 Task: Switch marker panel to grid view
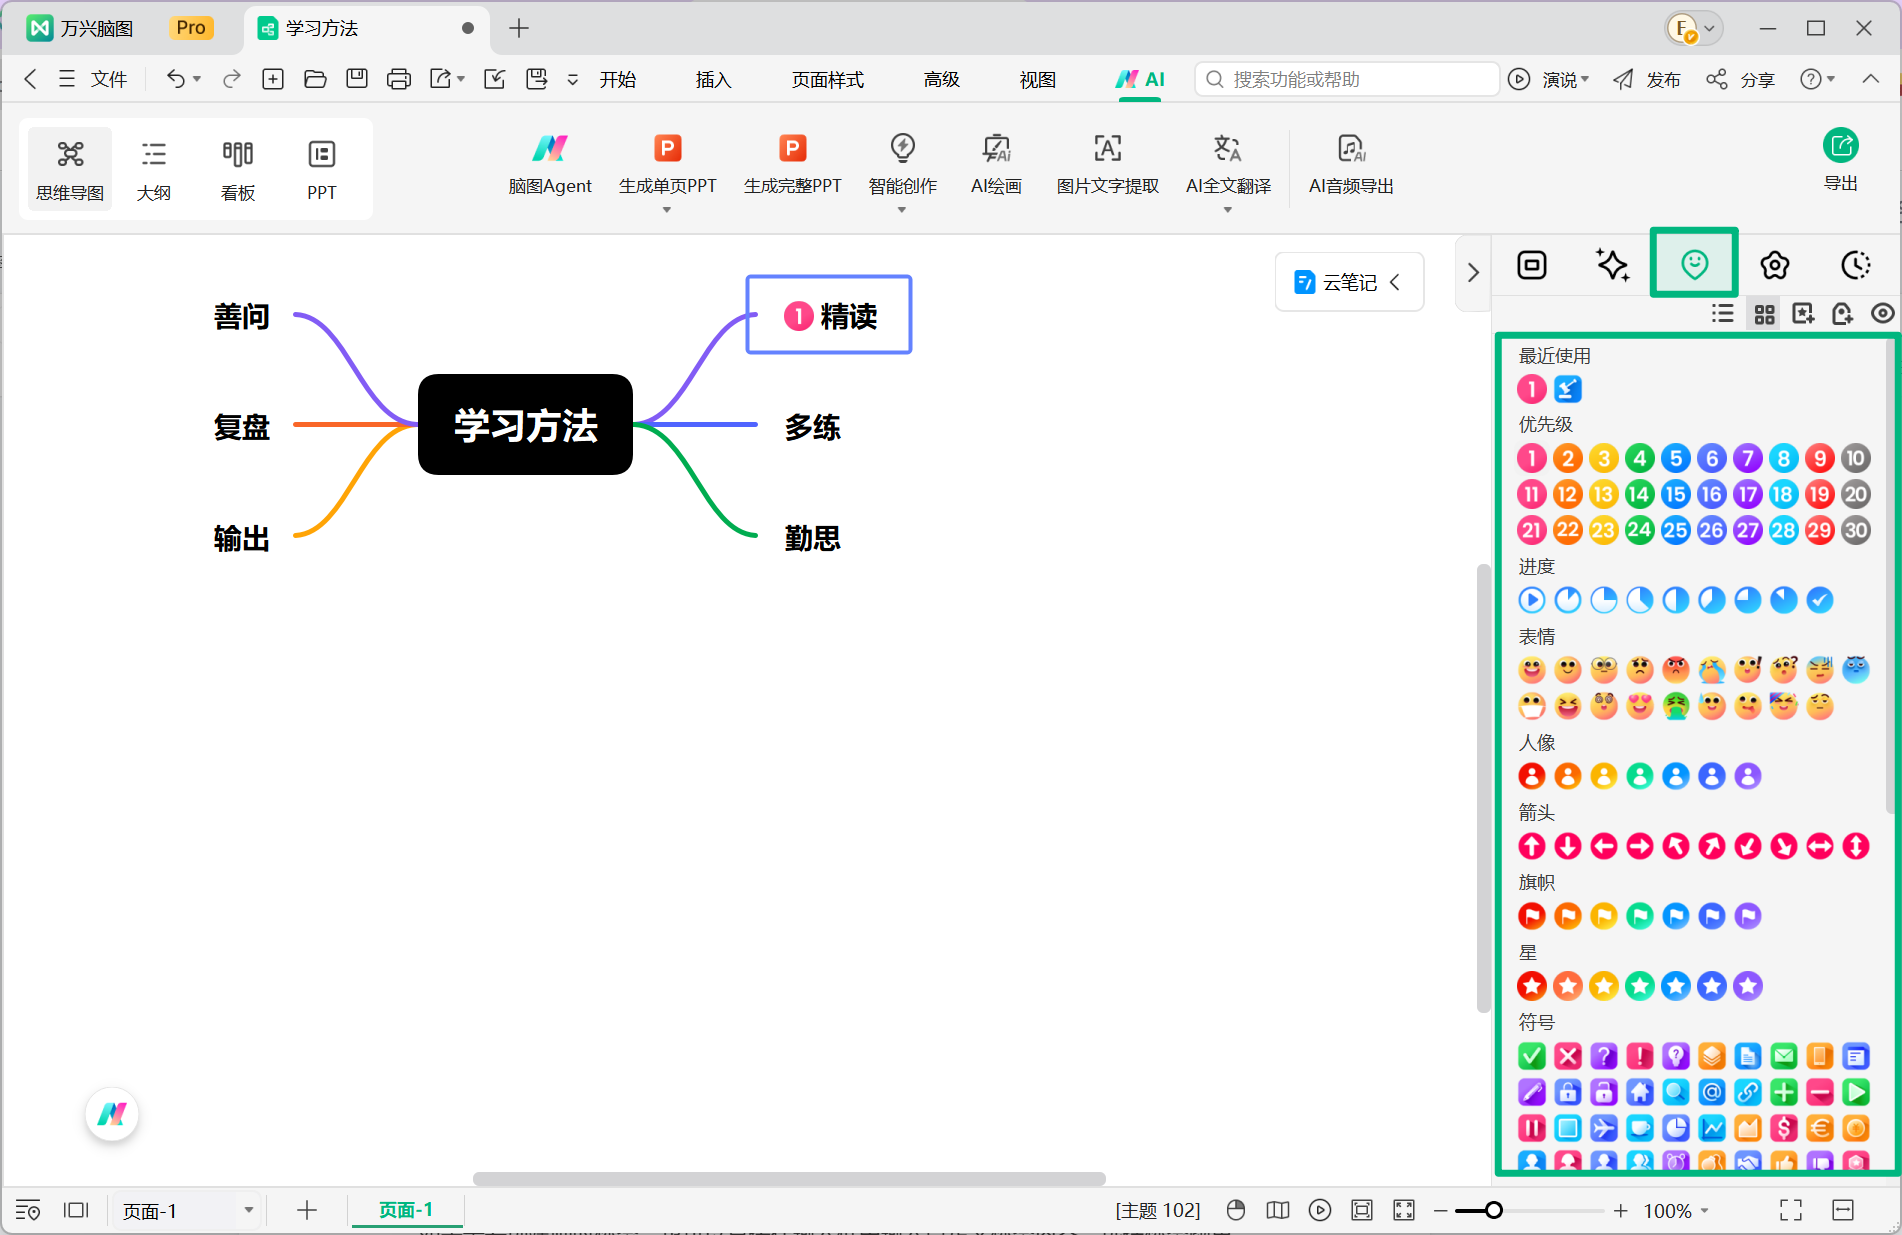click(x=1765, y=314)
